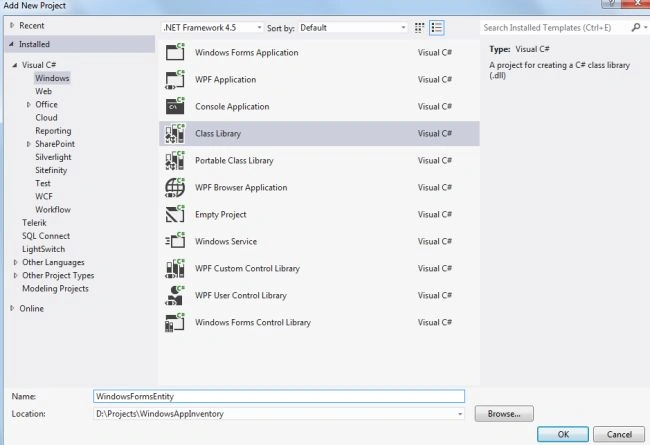Click the WPF Application template icon
The image size is (650, 445).
tap(175, 79)
